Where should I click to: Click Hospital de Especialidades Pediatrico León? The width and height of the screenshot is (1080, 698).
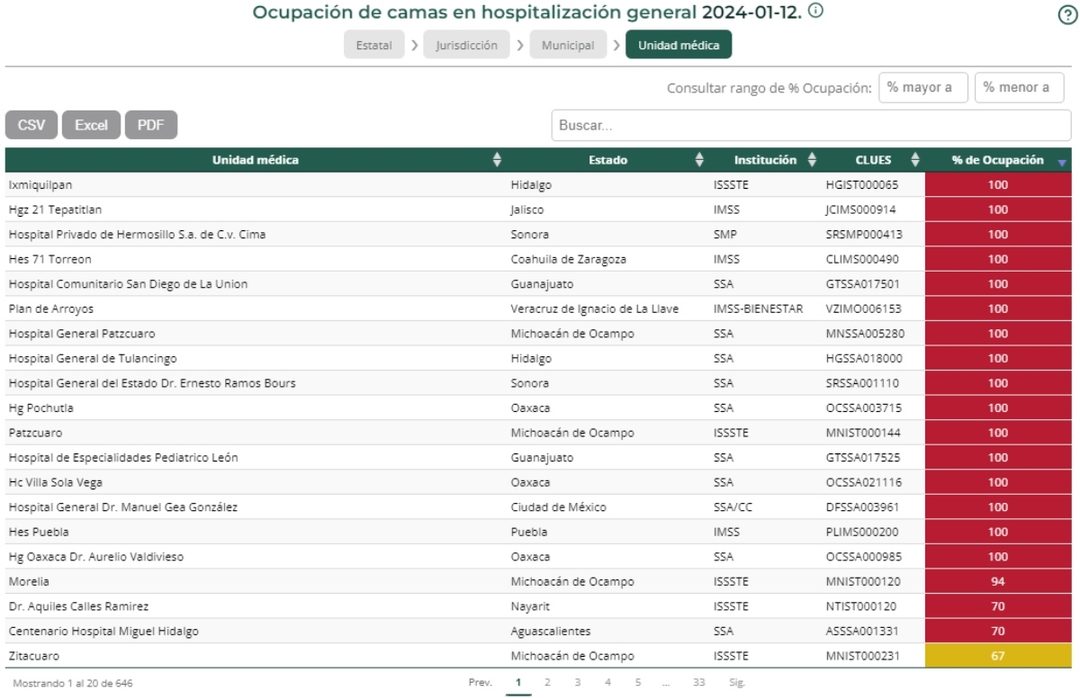tap(123, 458)
